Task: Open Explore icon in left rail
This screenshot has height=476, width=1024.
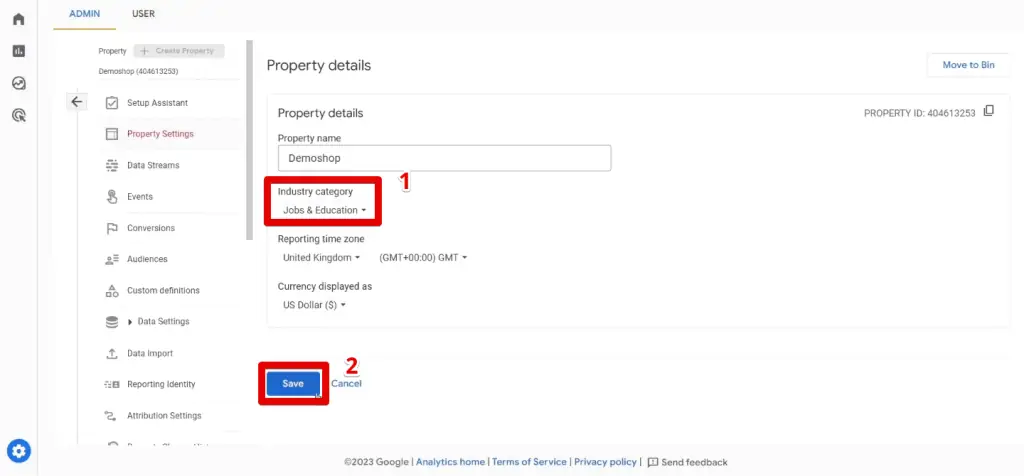Action: (x=18, y=83)
